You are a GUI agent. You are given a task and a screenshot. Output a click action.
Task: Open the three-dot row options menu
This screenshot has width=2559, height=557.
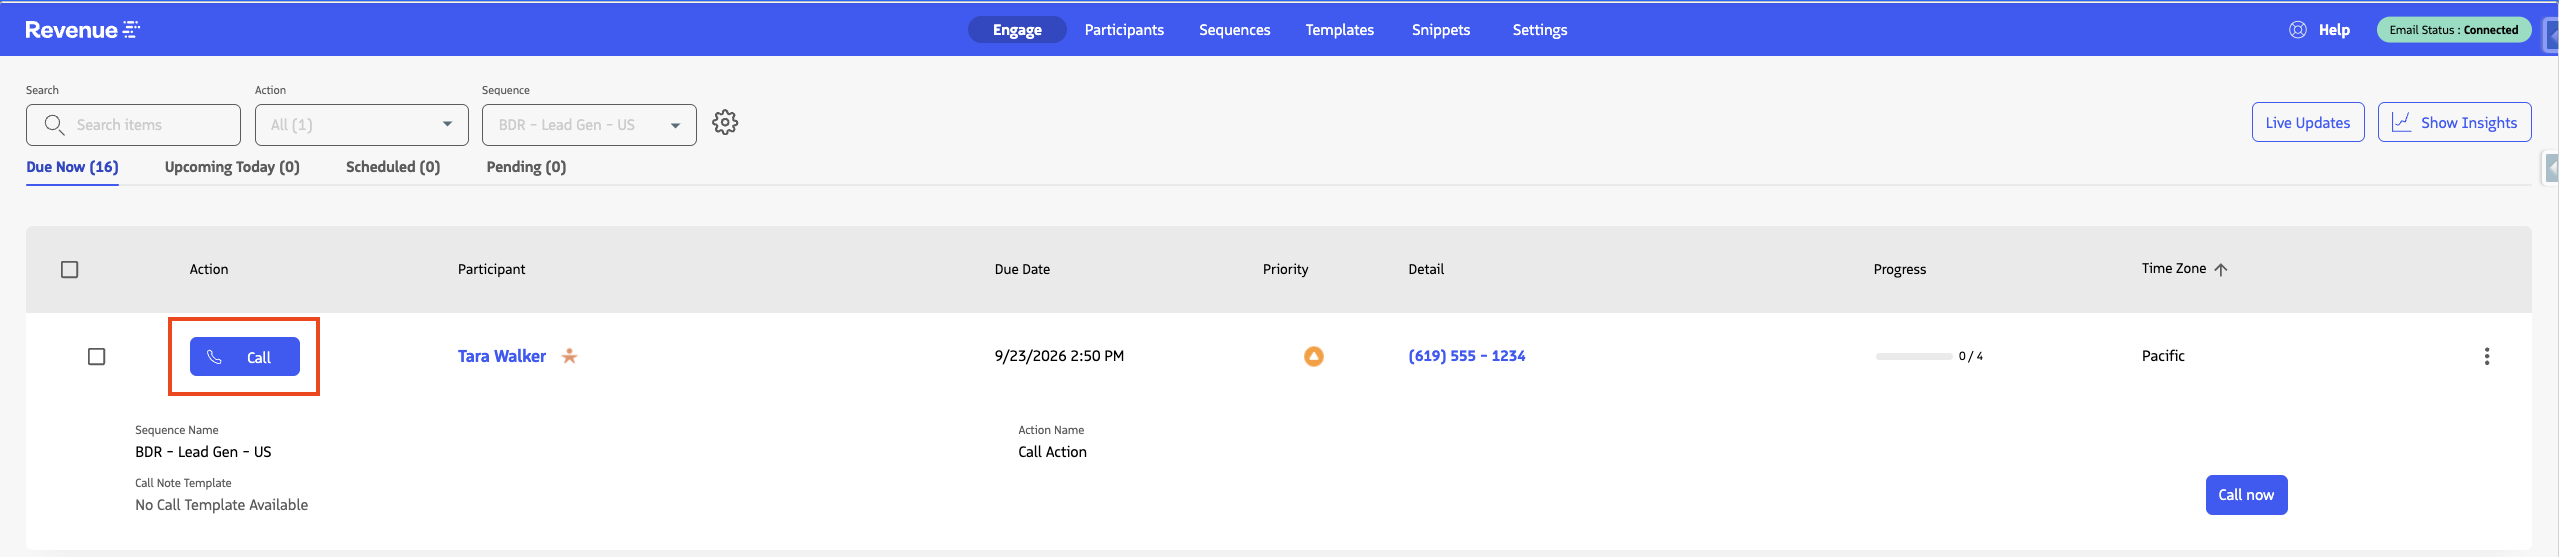pyautogui.click(x=2486, y=356)
